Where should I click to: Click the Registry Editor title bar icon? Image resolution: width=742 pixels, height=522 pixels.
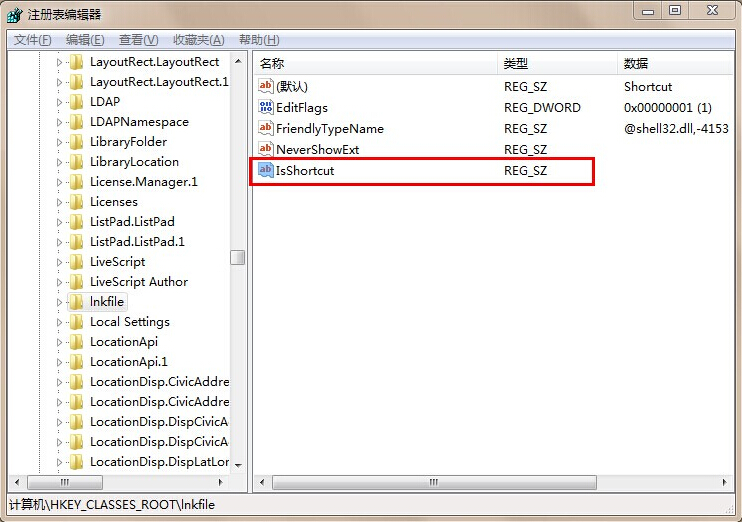click(16, 14)
